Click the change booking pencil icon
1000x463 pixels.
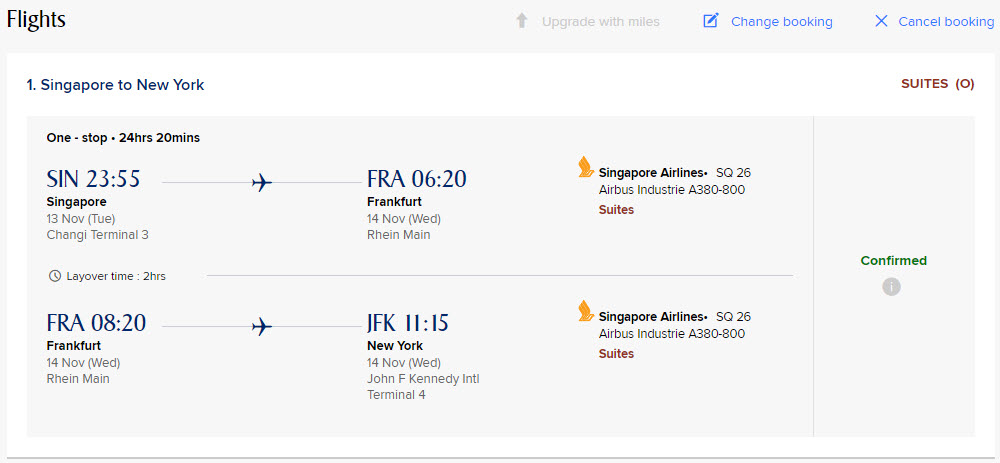coord(711,21)
